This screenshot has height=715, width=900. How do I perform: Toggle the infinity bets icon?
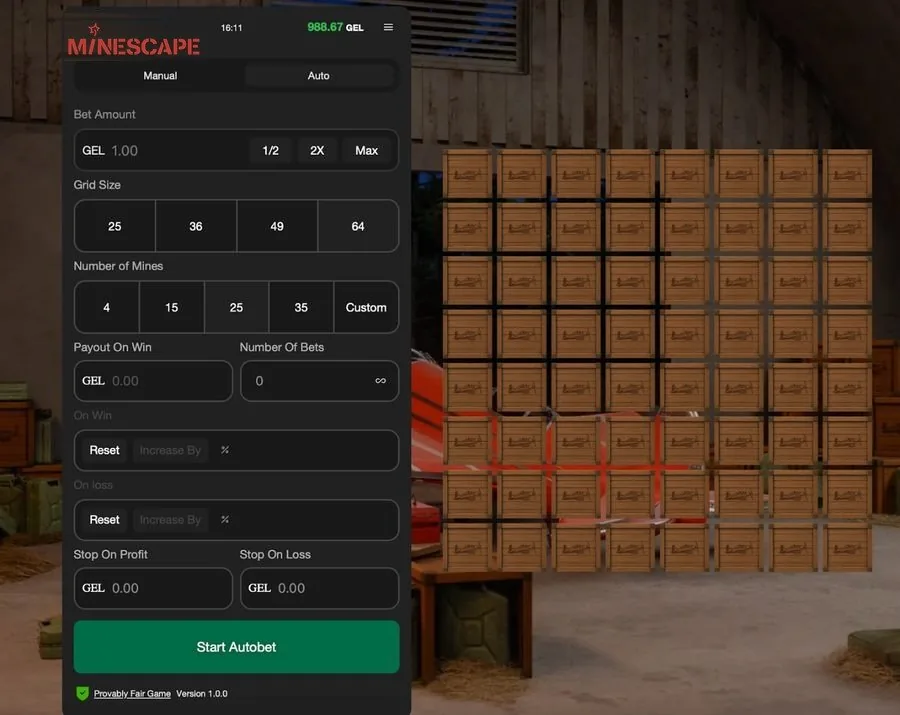pos(380,380)
